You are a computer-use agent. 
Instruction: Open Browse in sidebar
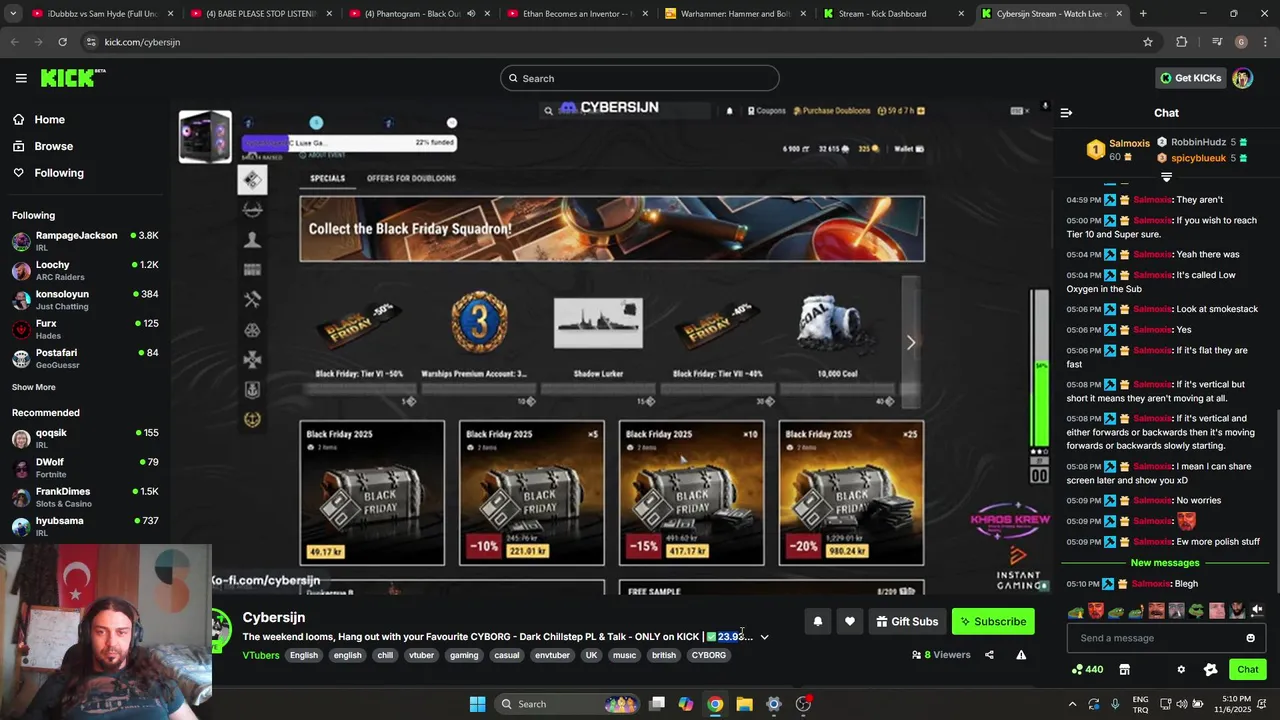coord(42,146)
